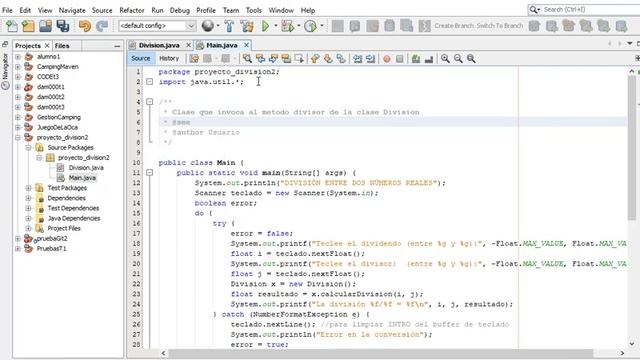This screenshot has height=360, width=640.
Task: Switch to the Files tab
Action: click(x=62, y=46)
